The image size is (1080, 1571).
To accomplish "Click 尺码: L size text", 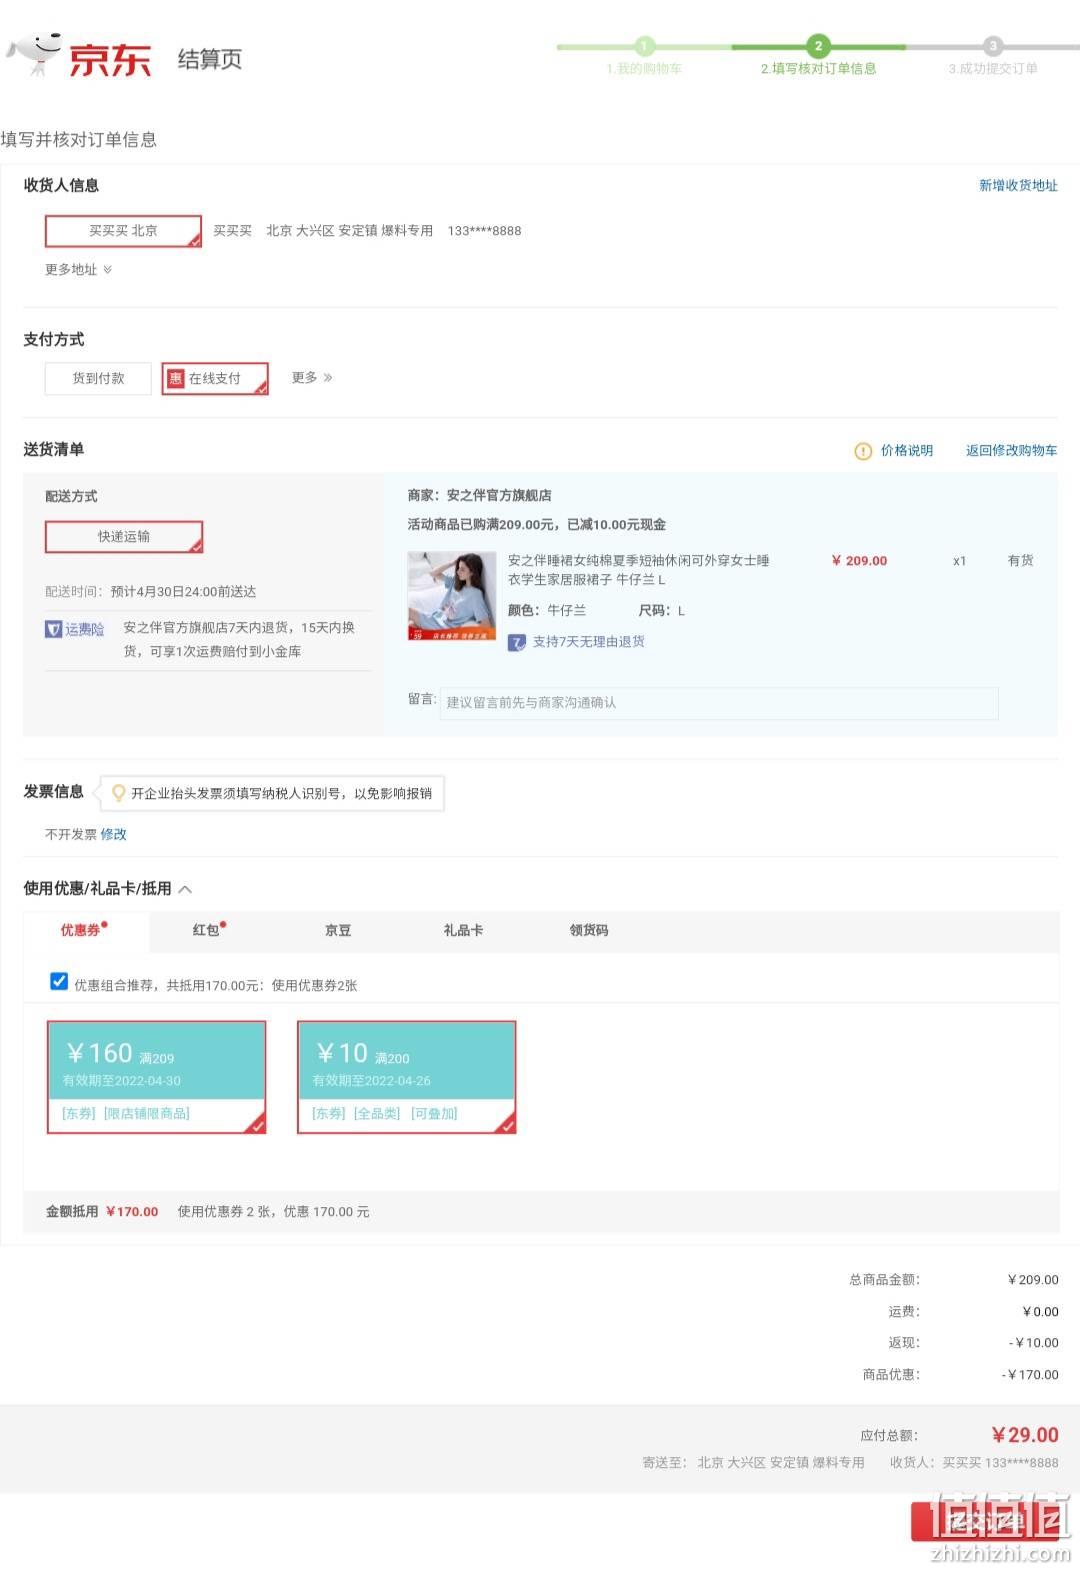I will pos(662,611).
